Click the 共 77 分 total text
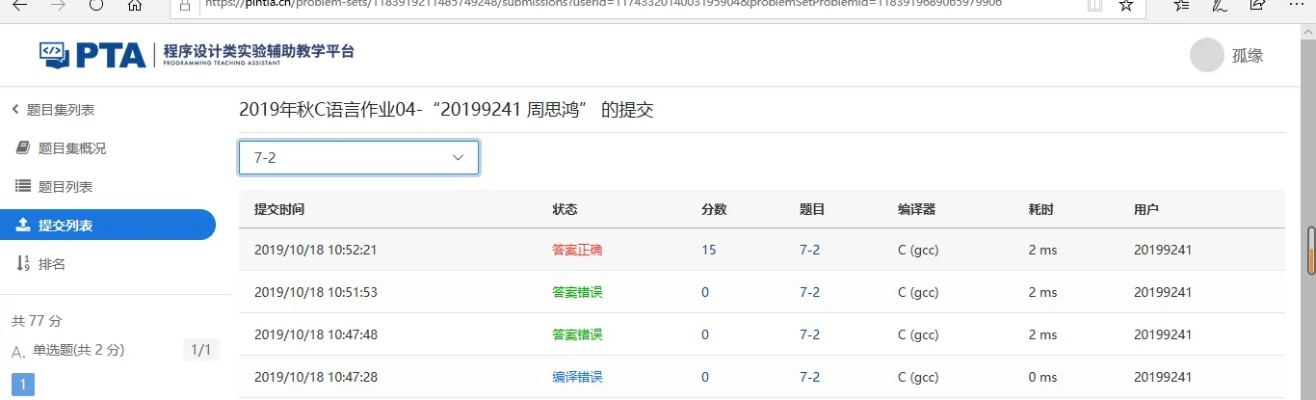 click(37, 321)
